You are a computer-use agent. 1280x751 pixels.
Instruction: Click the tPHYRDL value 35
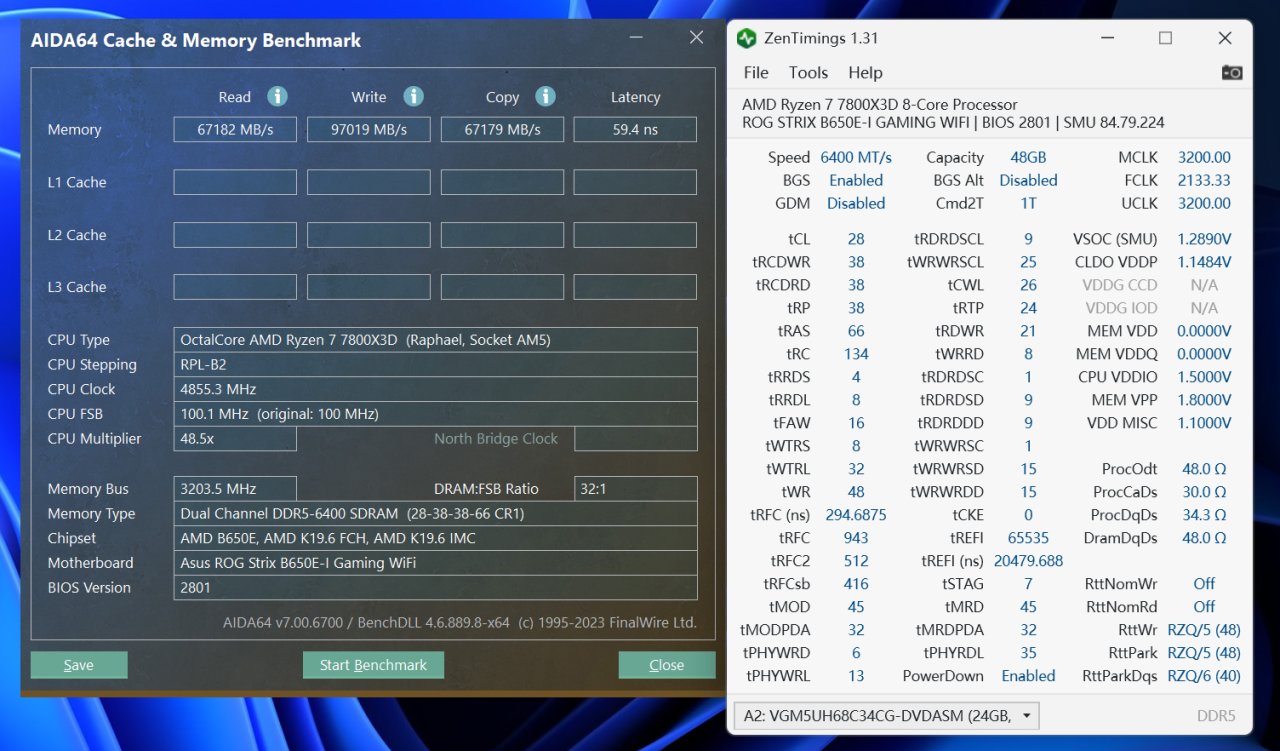pyautogui.click(x=1028, y=653)
